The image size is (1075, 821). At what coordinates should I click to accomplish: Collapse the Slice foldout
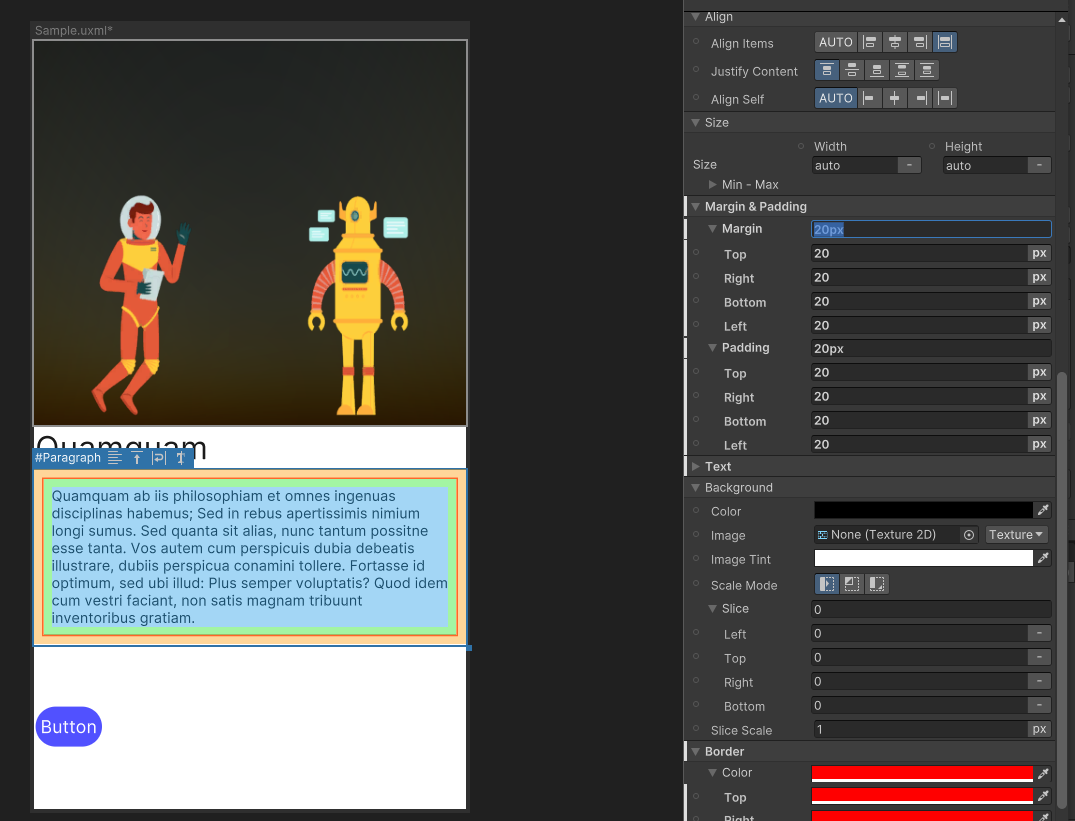(x=712, y=609)
